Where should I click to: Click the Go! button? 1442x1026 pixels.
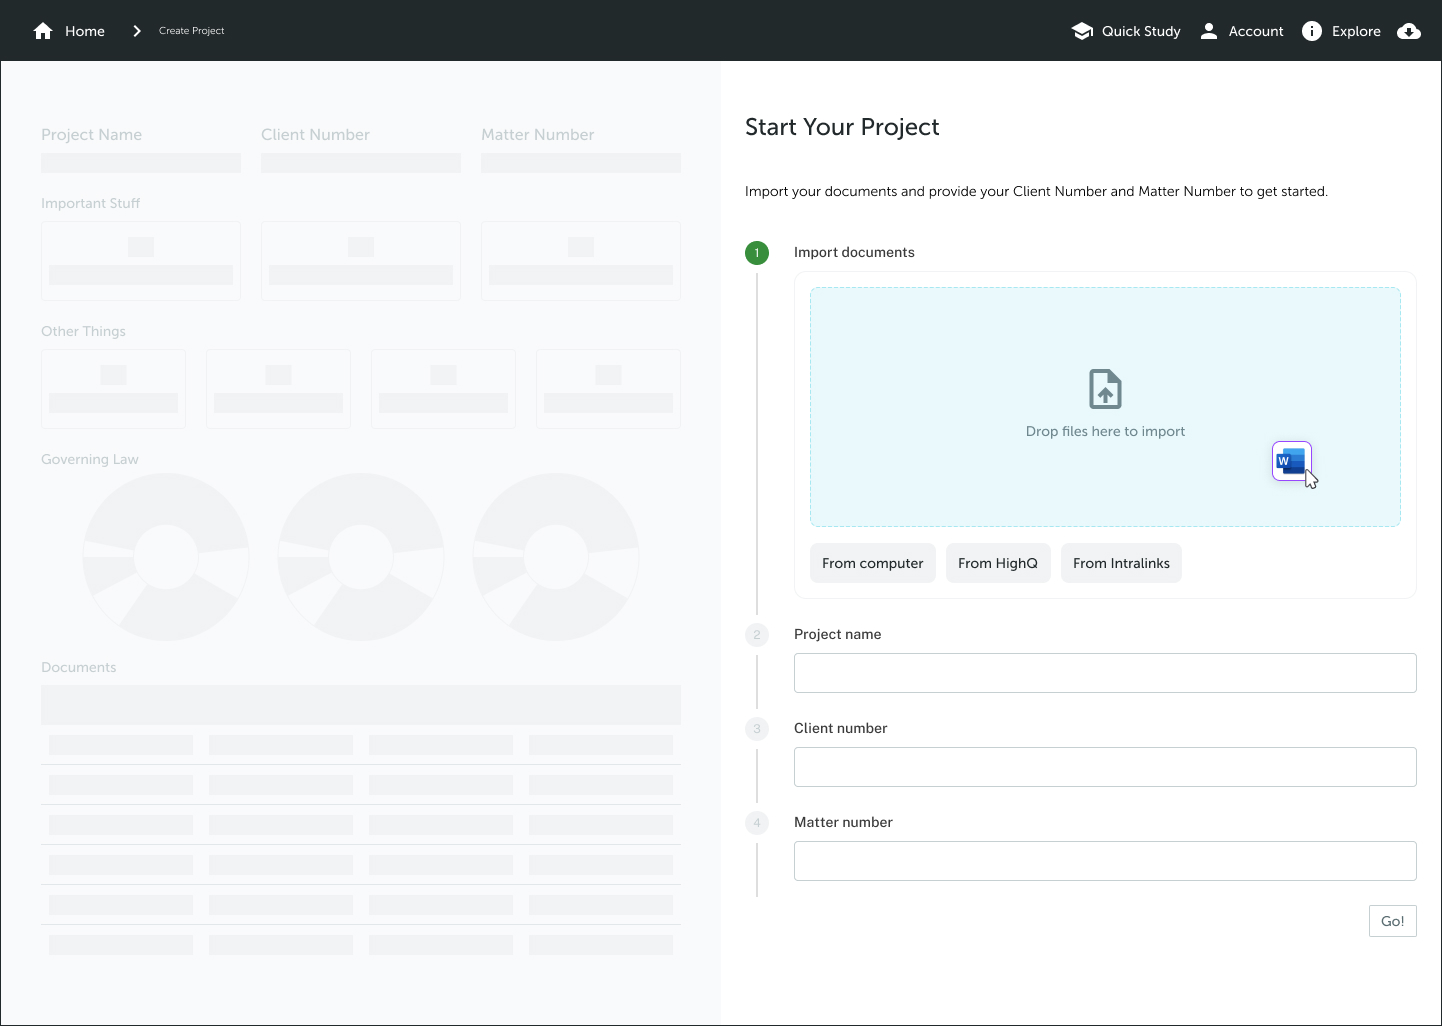point(1392,921)
